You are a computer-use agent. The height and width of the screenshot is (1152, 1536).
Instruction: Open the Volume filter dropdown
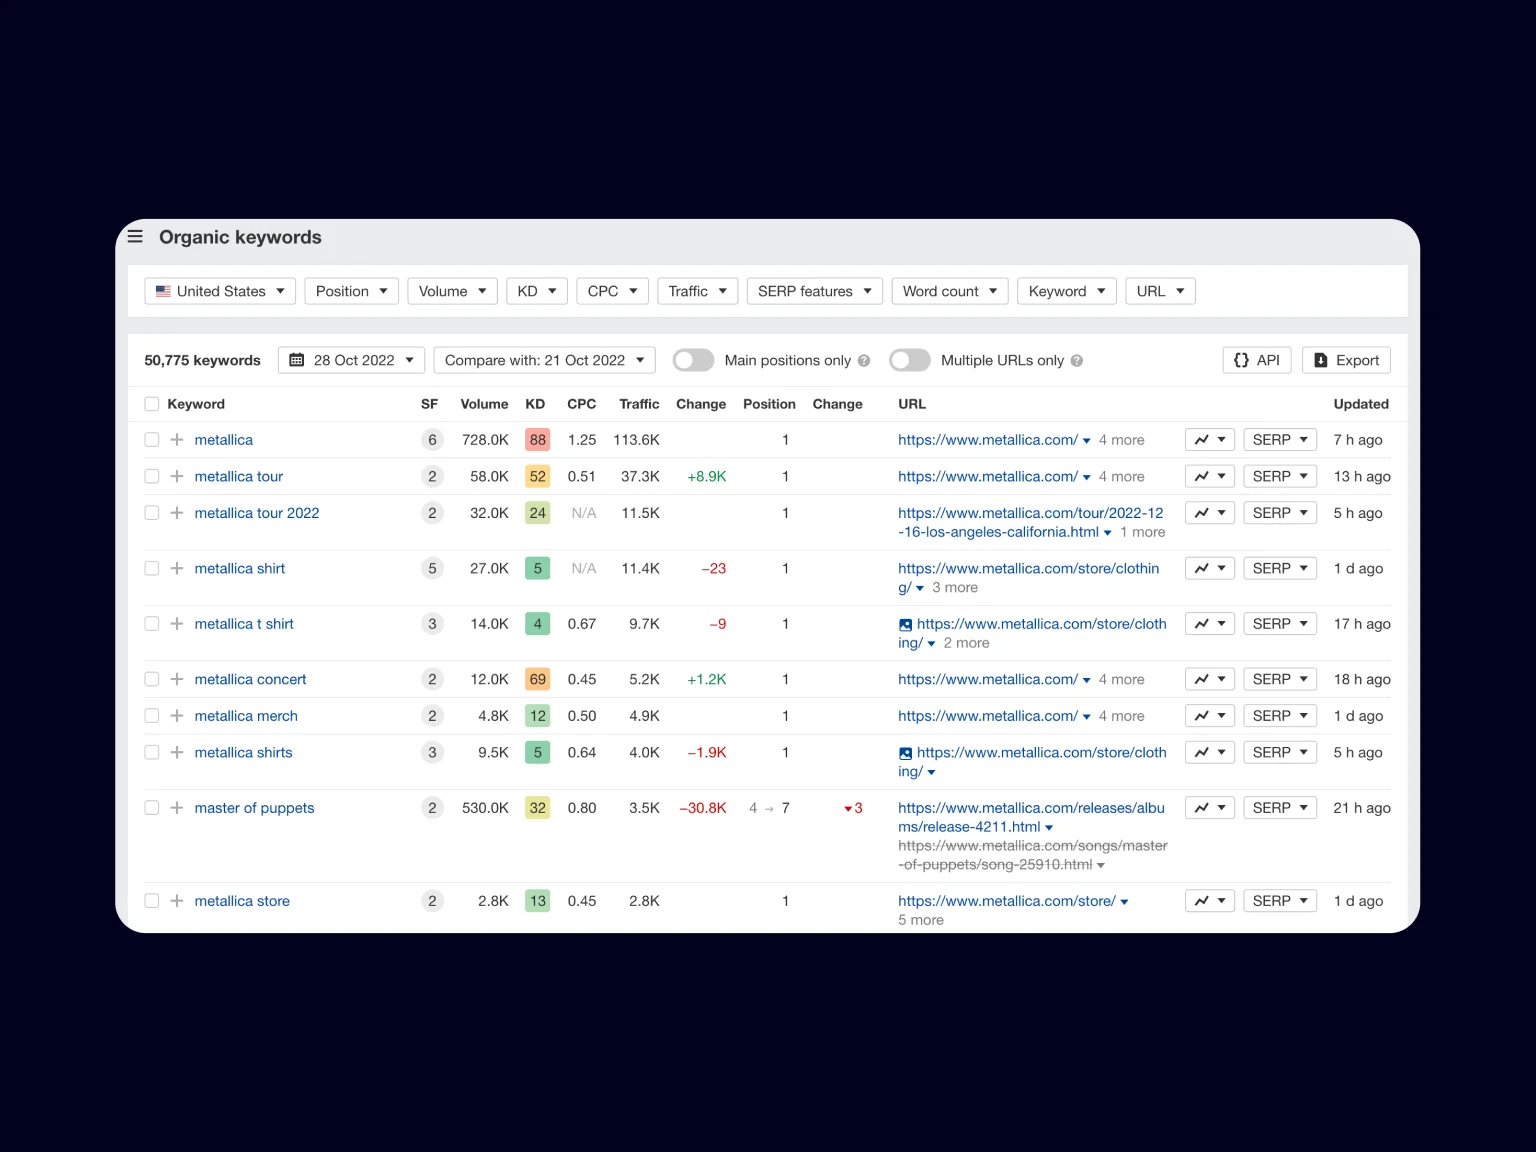453,291
